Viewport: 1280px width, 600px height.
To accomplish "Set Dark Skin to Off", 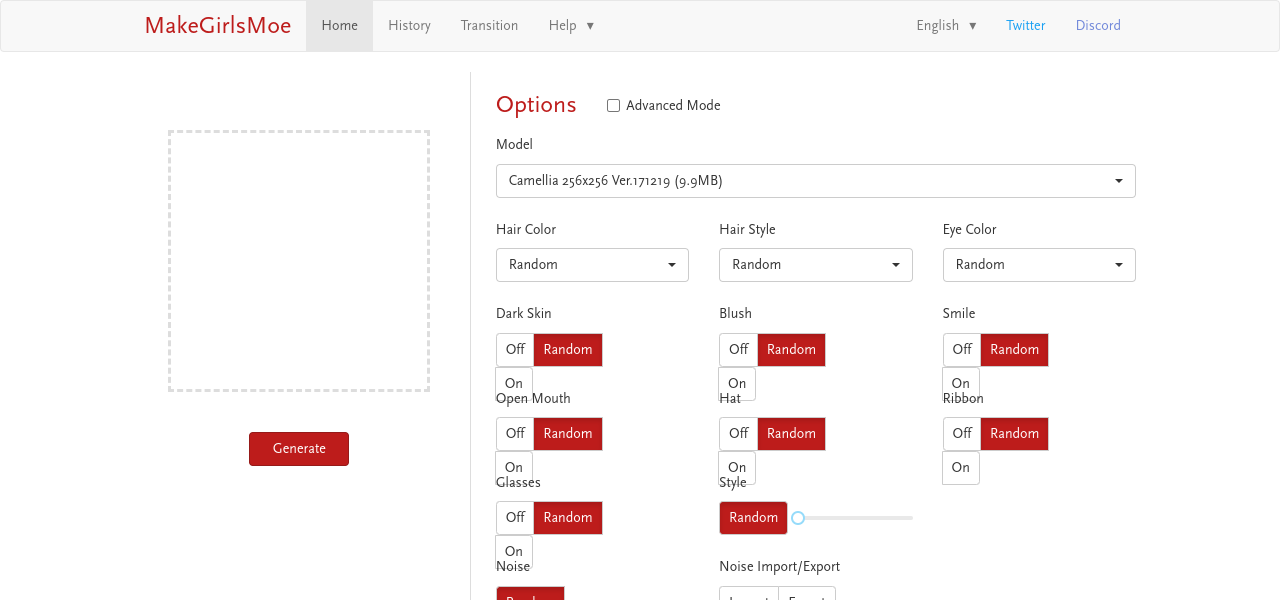I will point(515,350).
